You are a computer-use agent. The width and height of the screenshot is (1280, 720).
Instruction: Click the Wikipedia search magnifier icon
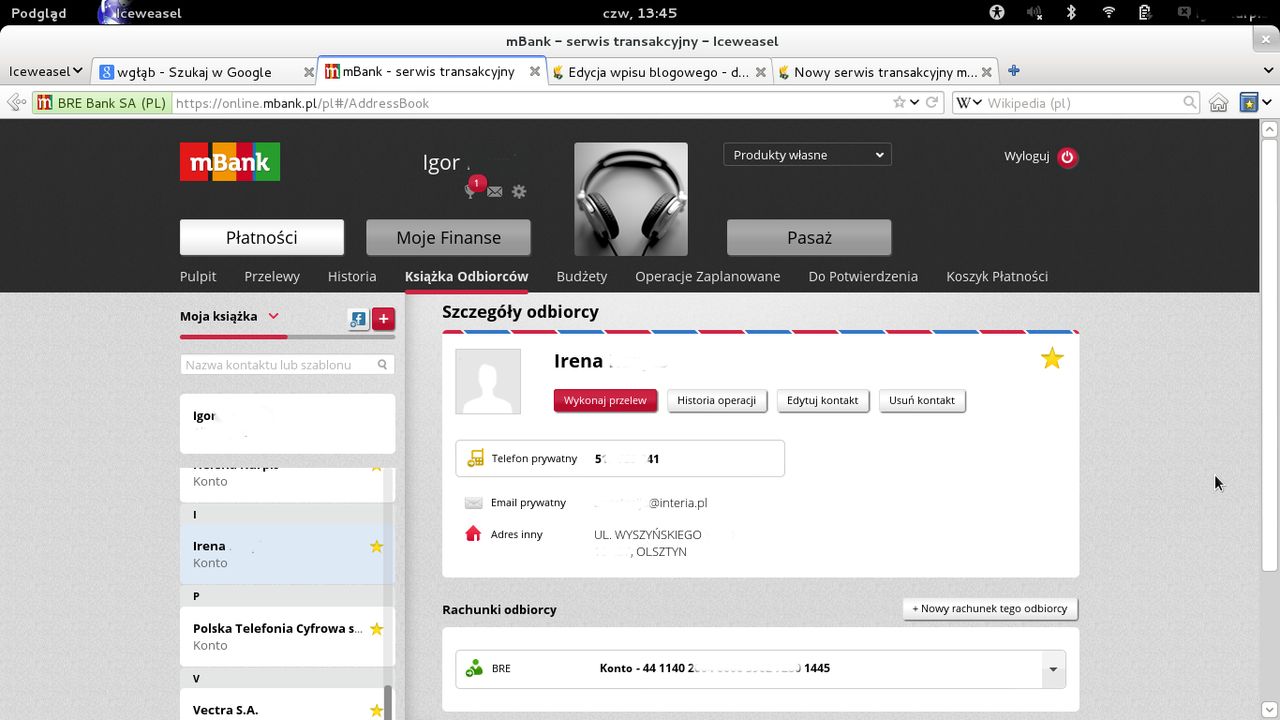1189,103
